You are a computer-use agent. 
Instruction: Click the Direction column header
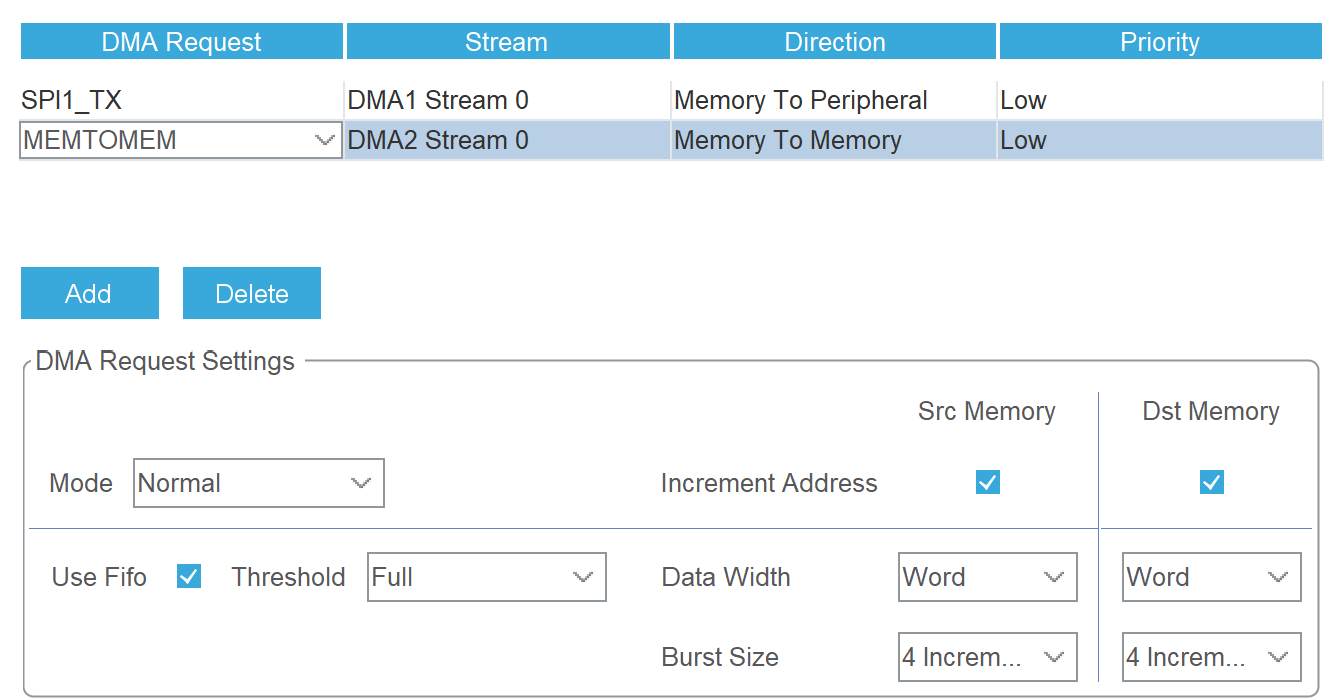(834, 42)
